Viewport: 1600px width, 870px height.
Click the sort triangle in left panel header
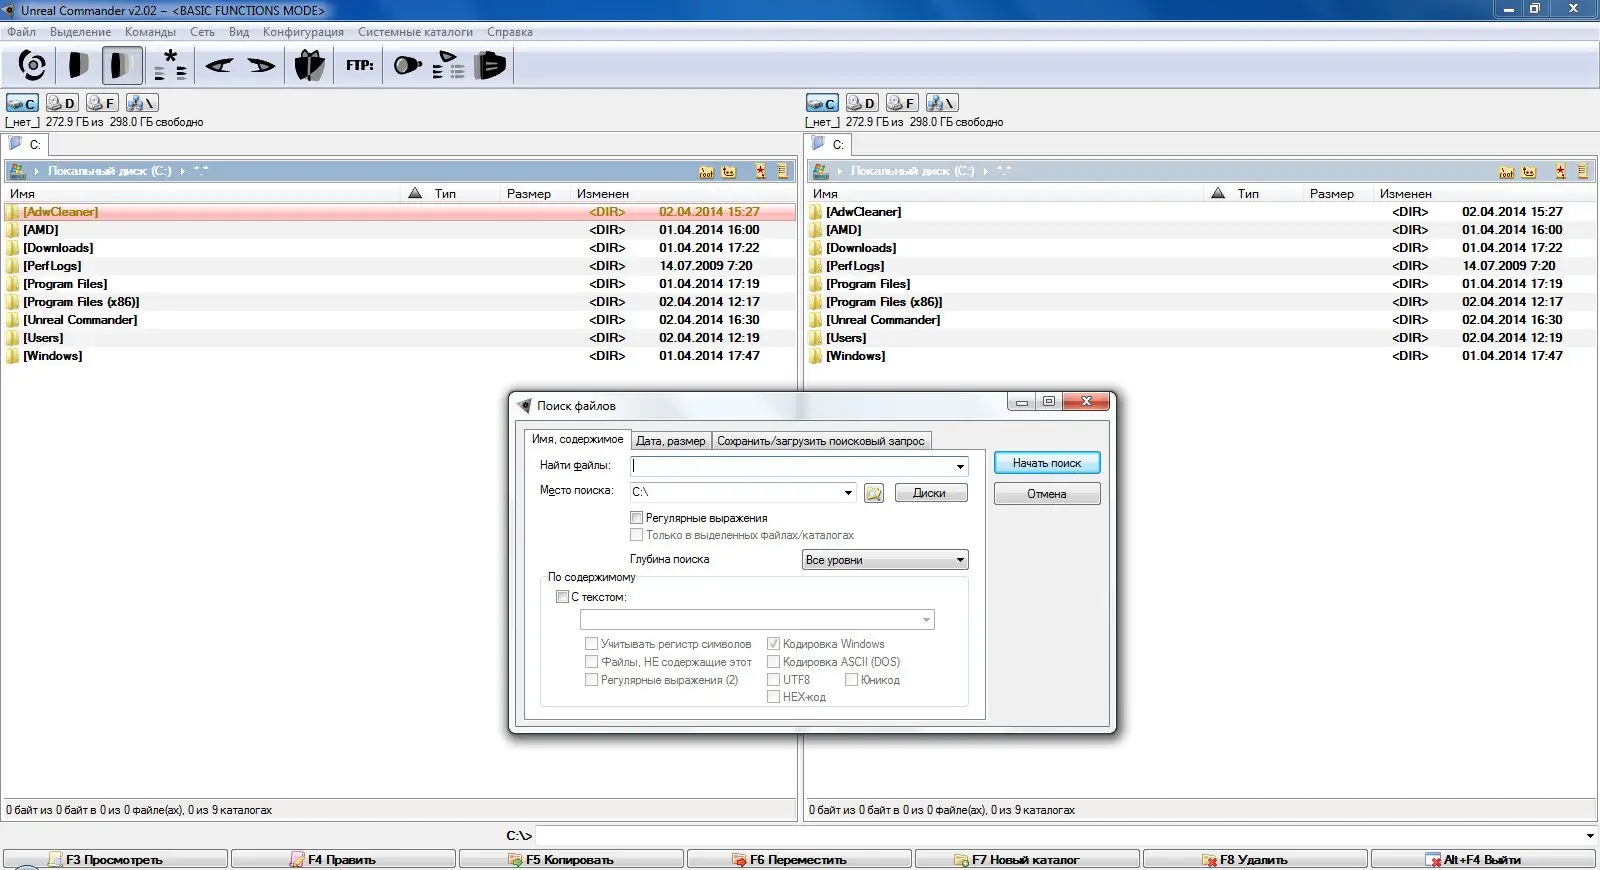pyautogui.click(x=415, y=193)
